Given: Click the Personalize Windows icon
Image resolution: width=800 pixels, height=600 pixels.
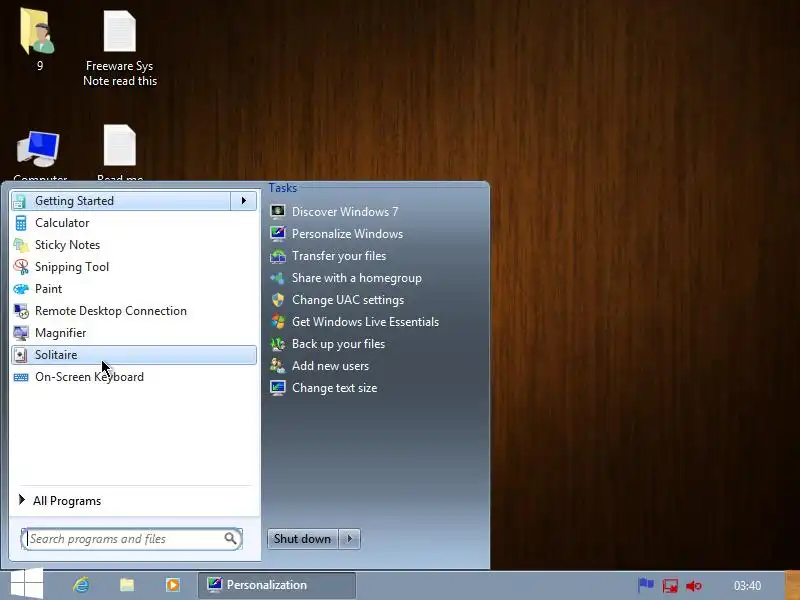Looking at the screenshot, I should coord(278,234).
